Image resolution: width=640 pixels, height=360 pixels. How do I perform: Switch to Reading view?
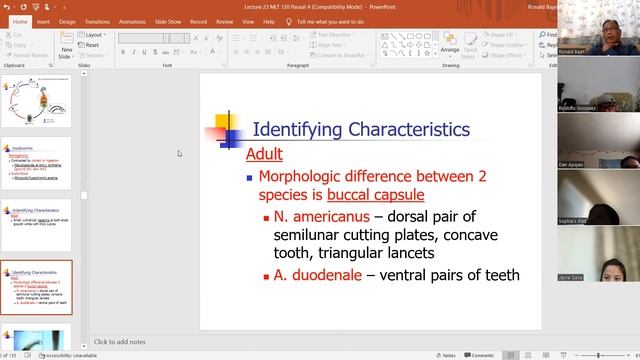(546, 356)
